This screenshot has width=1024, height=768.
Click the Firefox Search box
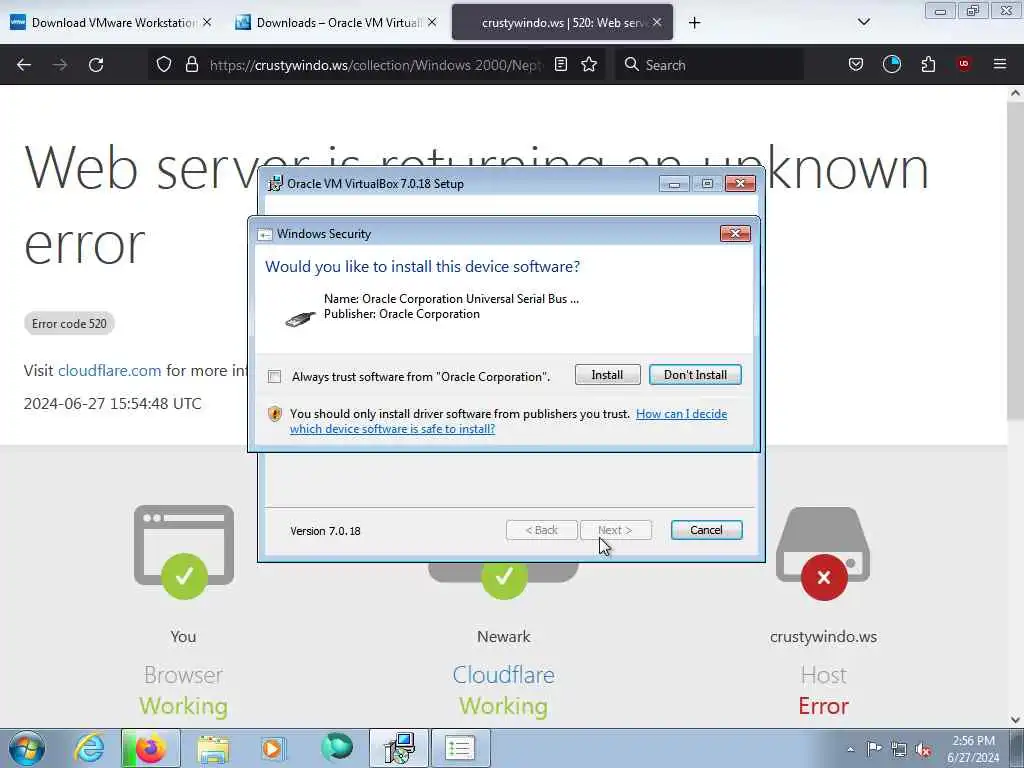coord(709,65)
